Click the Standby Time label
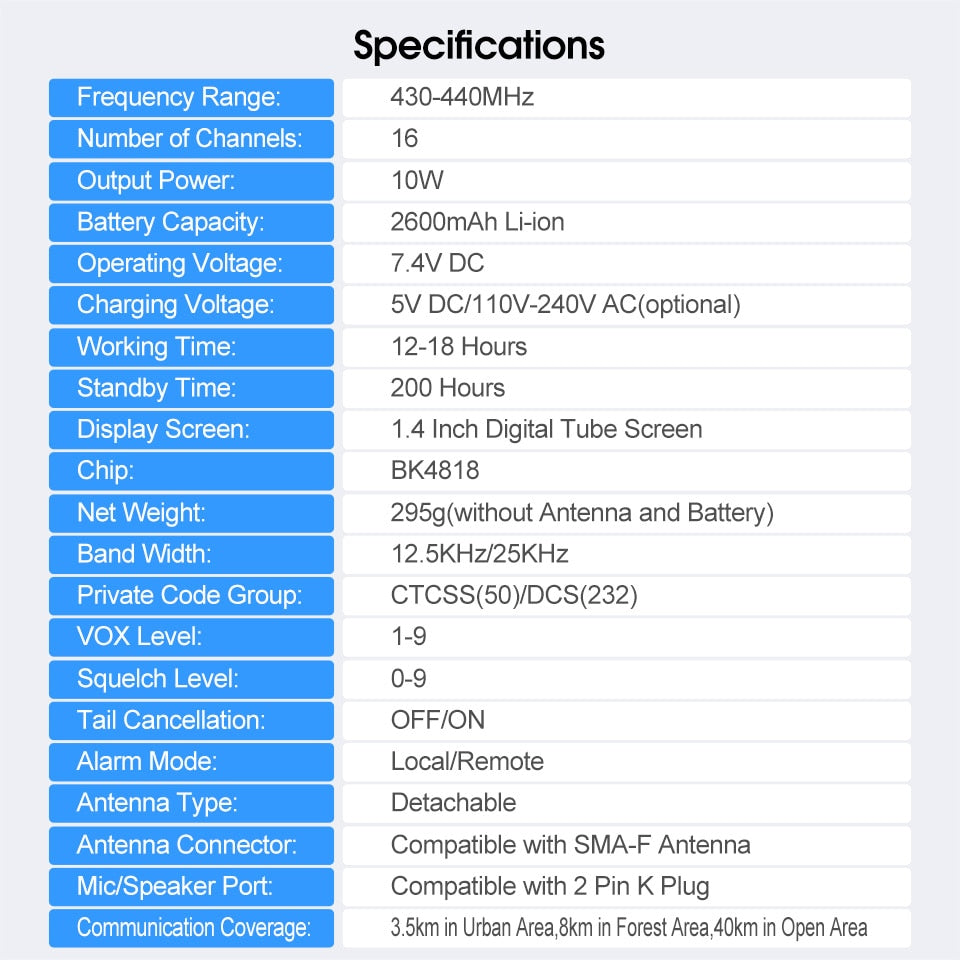This screenshot has width=960, height=960. (155, 388)
